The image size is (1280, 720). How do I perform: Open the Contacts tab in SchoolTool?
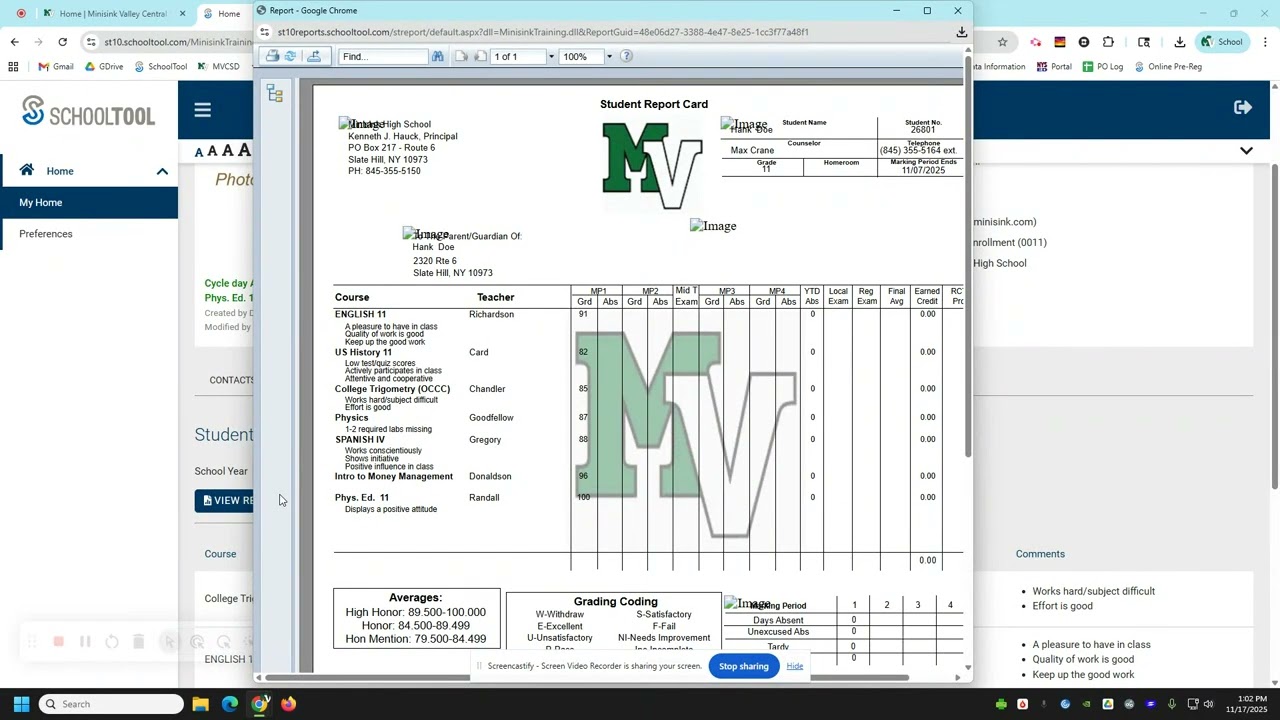[231, 380]
